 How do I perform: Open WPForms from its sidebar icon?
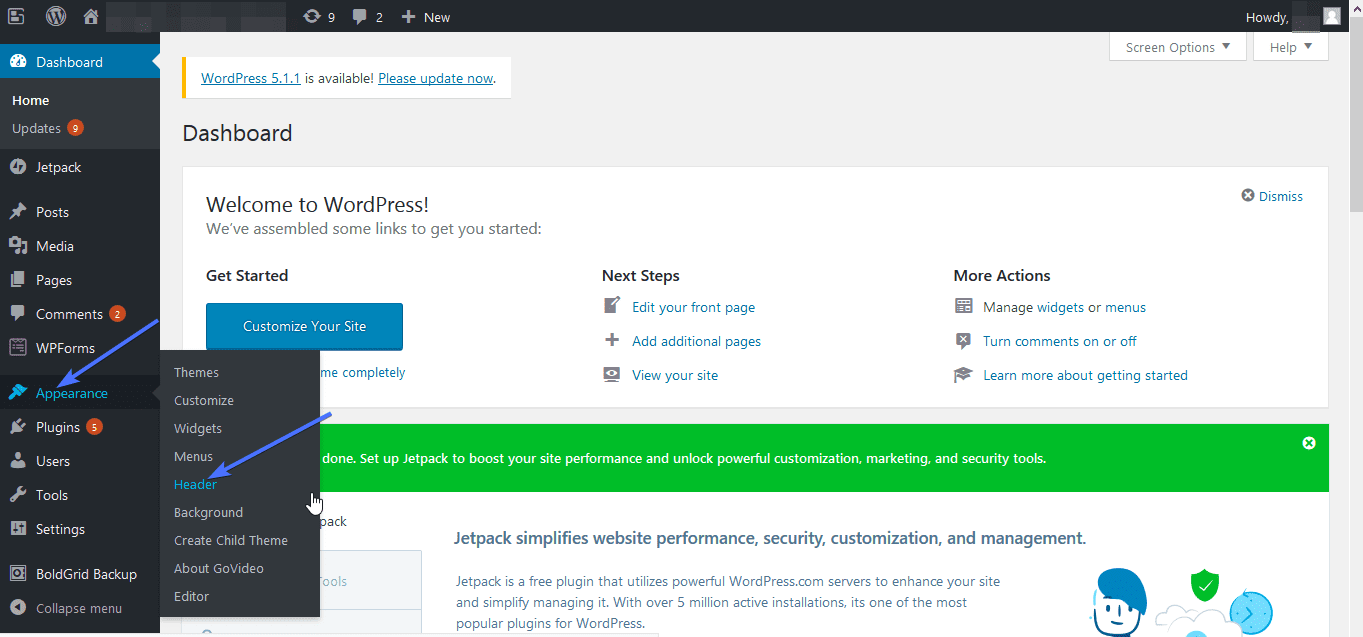click(x=20, y=347)
